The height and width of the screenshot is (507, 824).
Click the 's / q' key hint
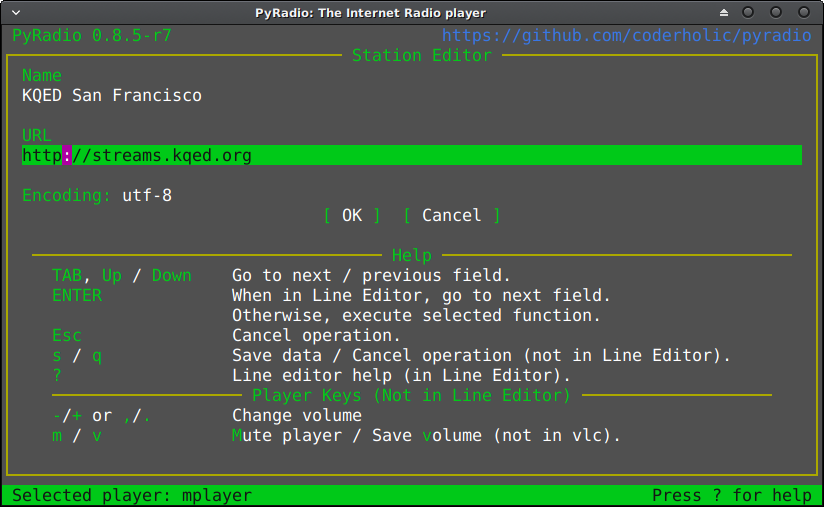pyautogui.click(x=77, y=356)
